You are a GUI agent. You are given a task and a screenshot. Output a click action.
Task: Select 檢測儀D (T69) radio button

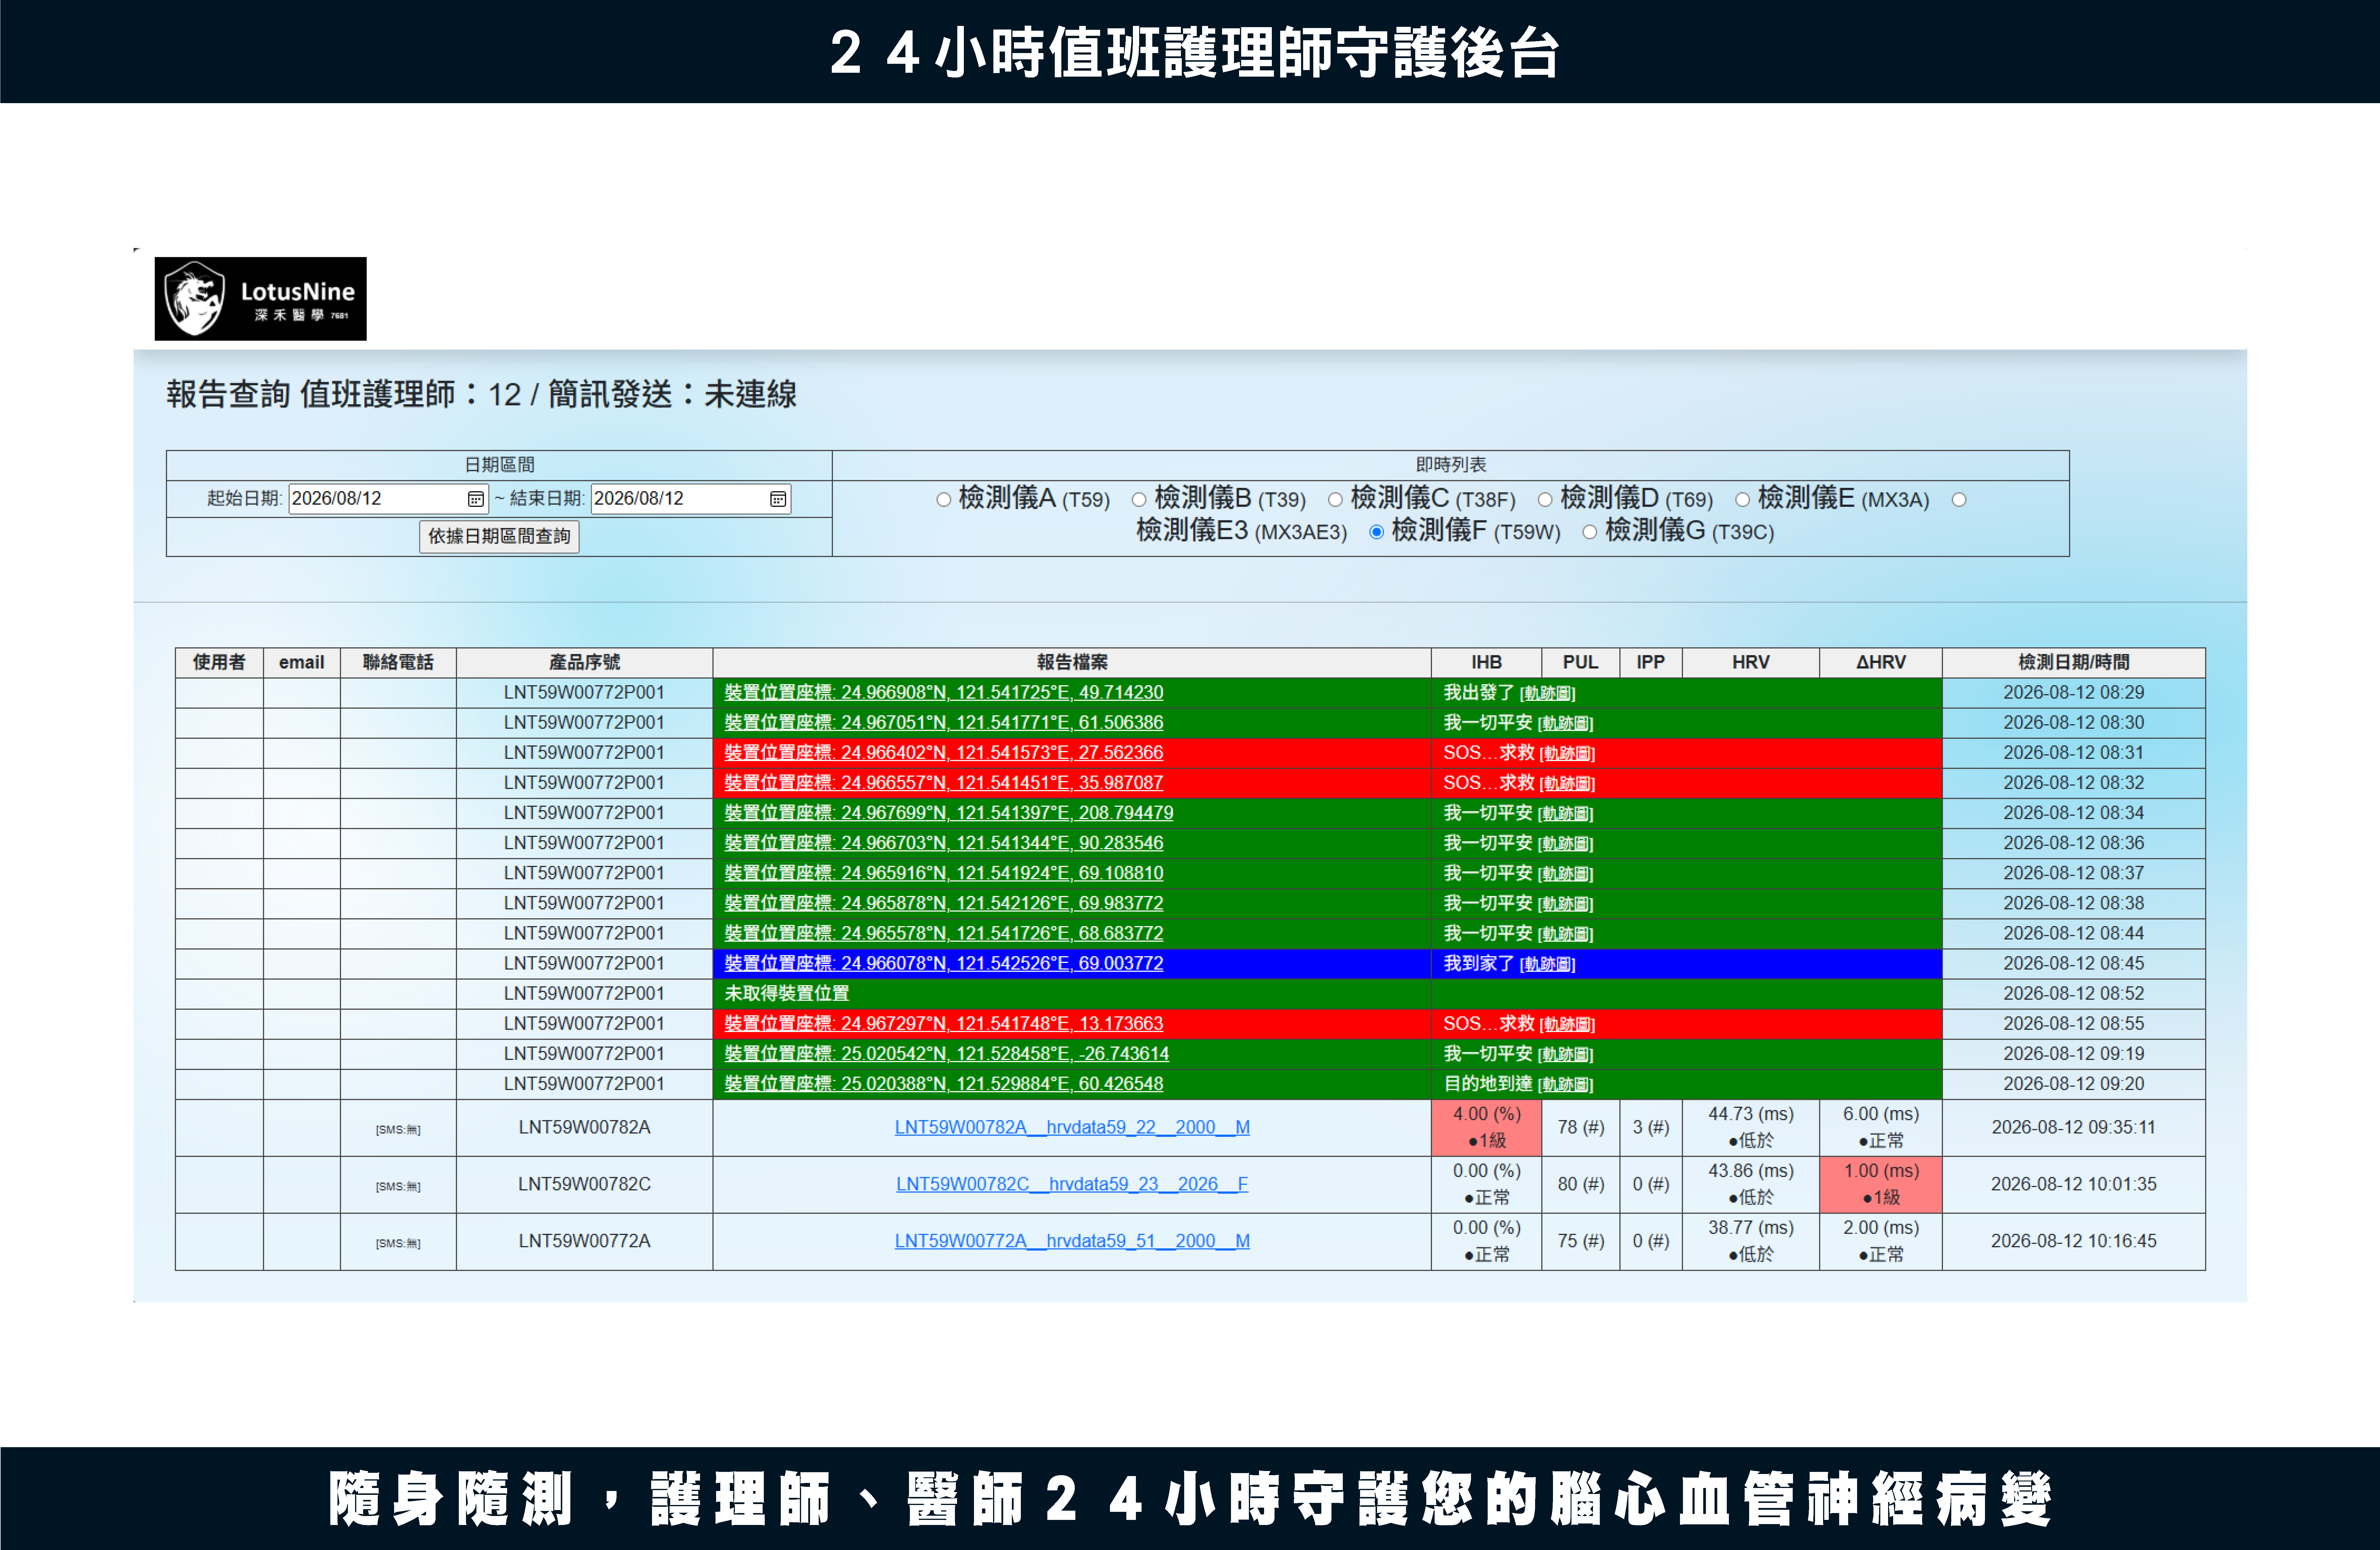pos(1545,500)
